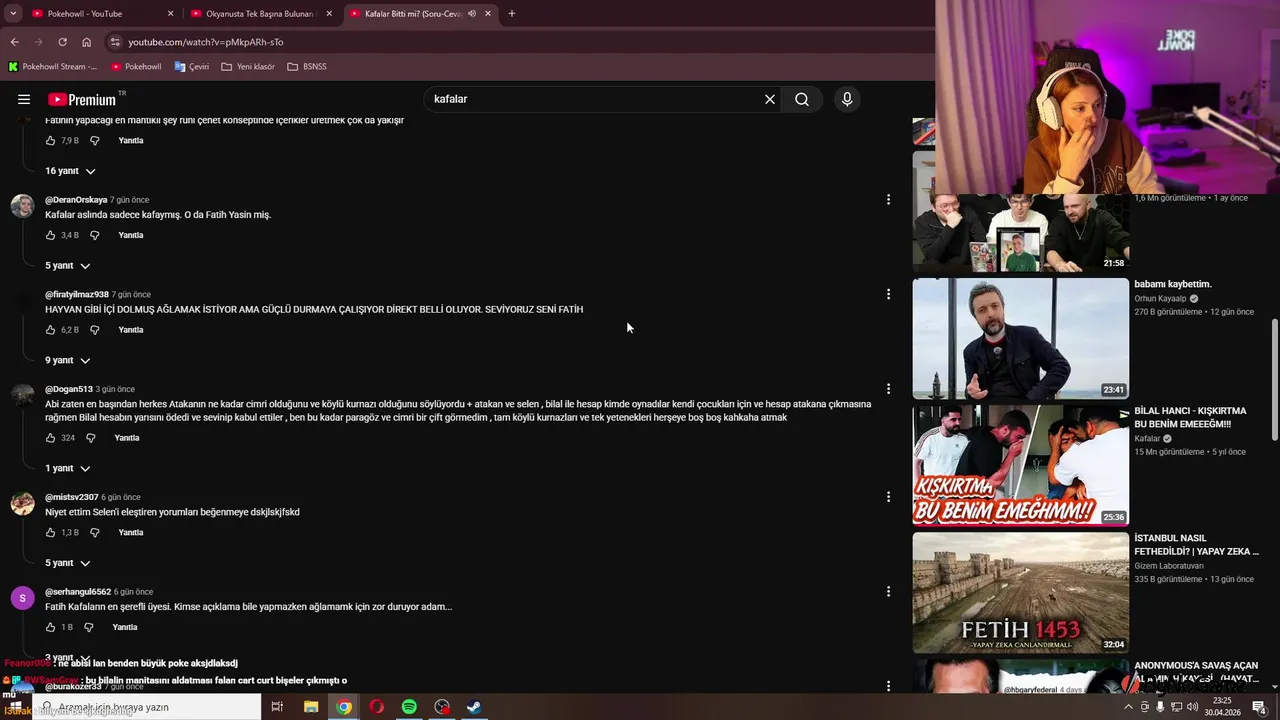Screen dimensions: 1280x720
Task: Expand 5 yanıt under @mistsv2307
Action: coord(67,563)
